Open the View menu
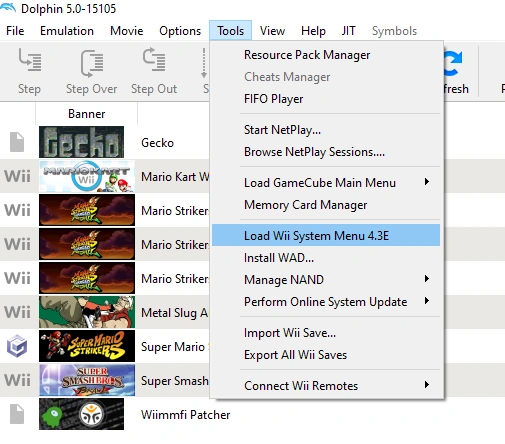The image size is (505, 444). [272, 31]
